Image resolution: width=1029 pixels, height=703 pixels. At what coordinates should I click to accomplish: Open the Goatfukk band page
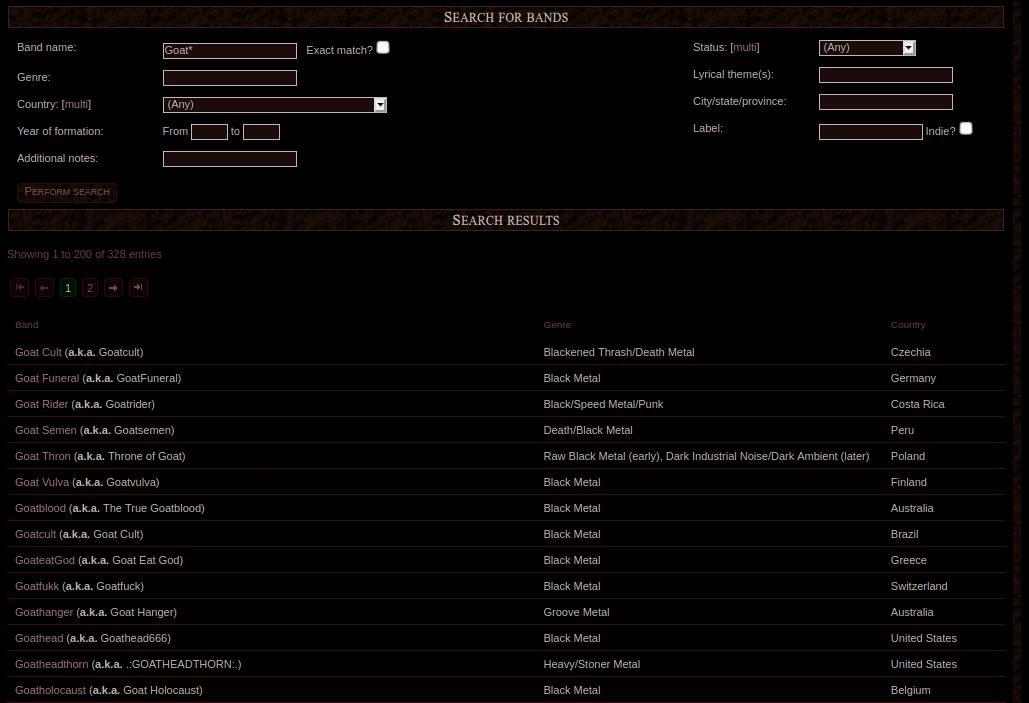[37, 586]
